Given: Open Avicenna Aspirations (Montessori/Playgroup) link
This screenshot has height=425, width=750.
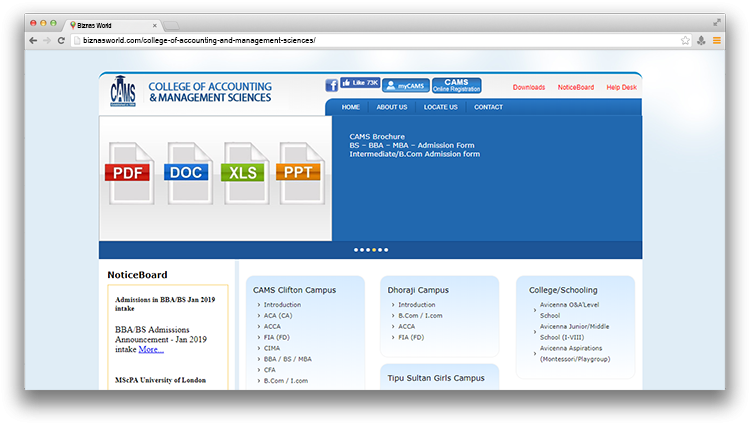Looking at the screenshot, I should pyautogui.click(x=575, y=354).
